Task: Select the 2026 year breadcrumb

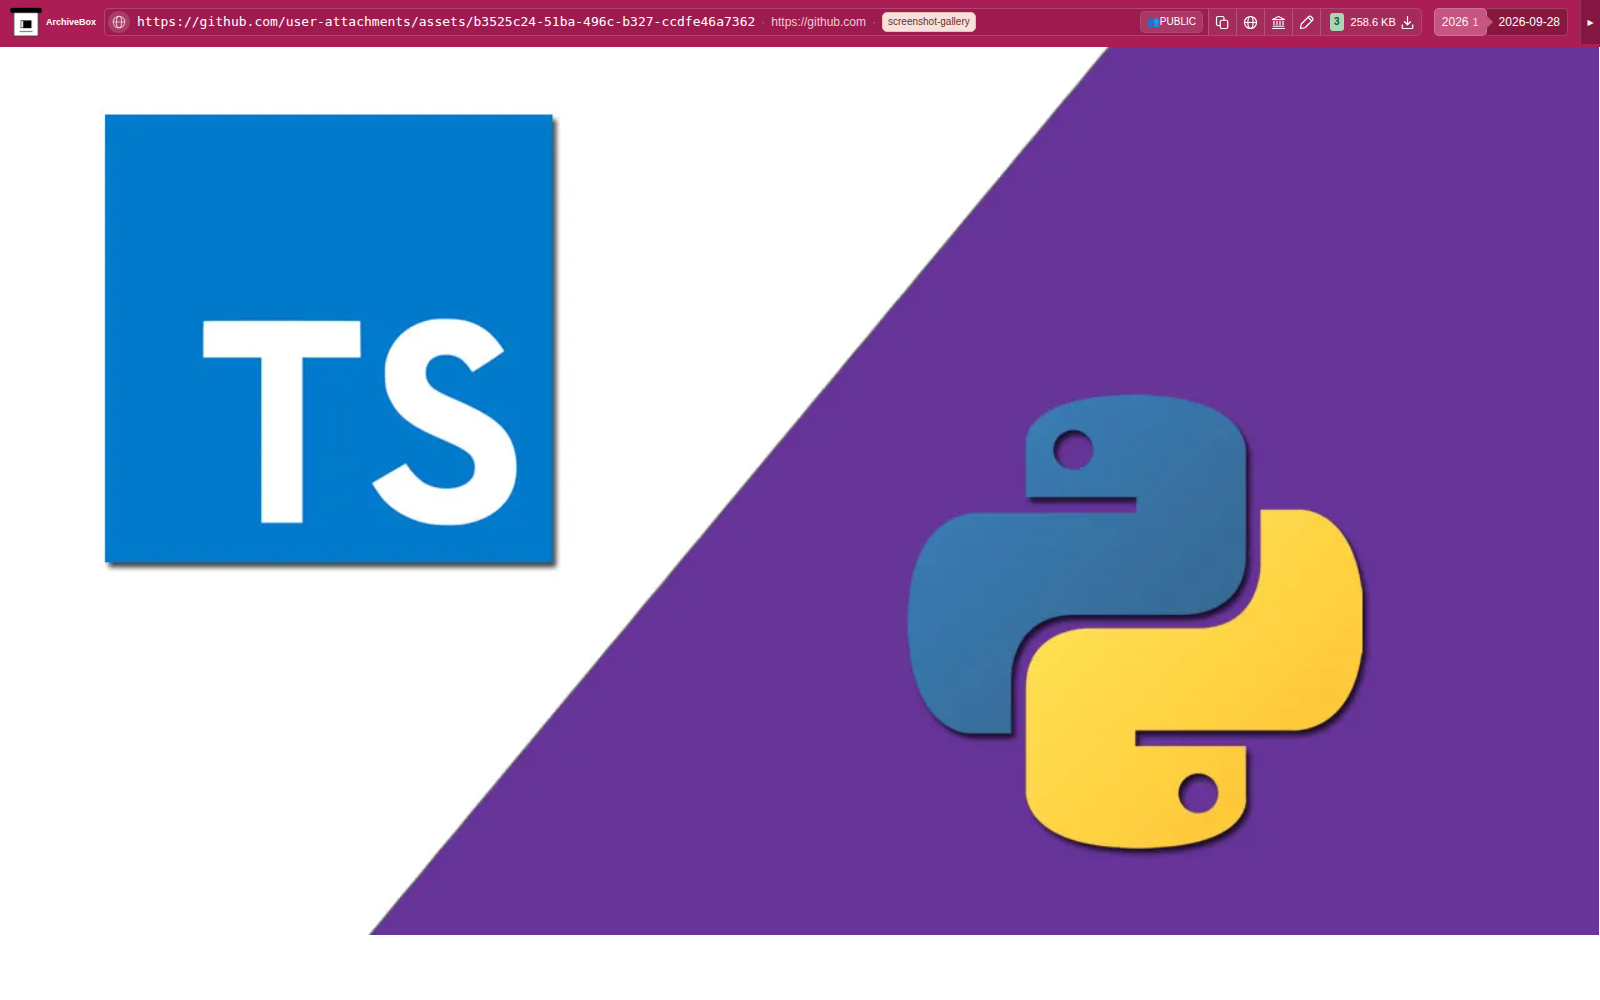Action: pyautogui.click(x=1459, y=22)
